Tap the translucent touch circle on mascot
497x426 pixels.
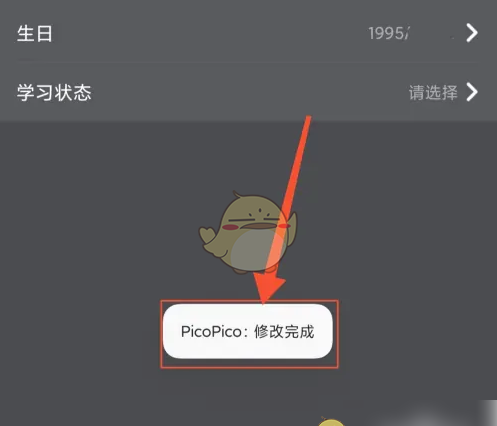pos(257,249)
